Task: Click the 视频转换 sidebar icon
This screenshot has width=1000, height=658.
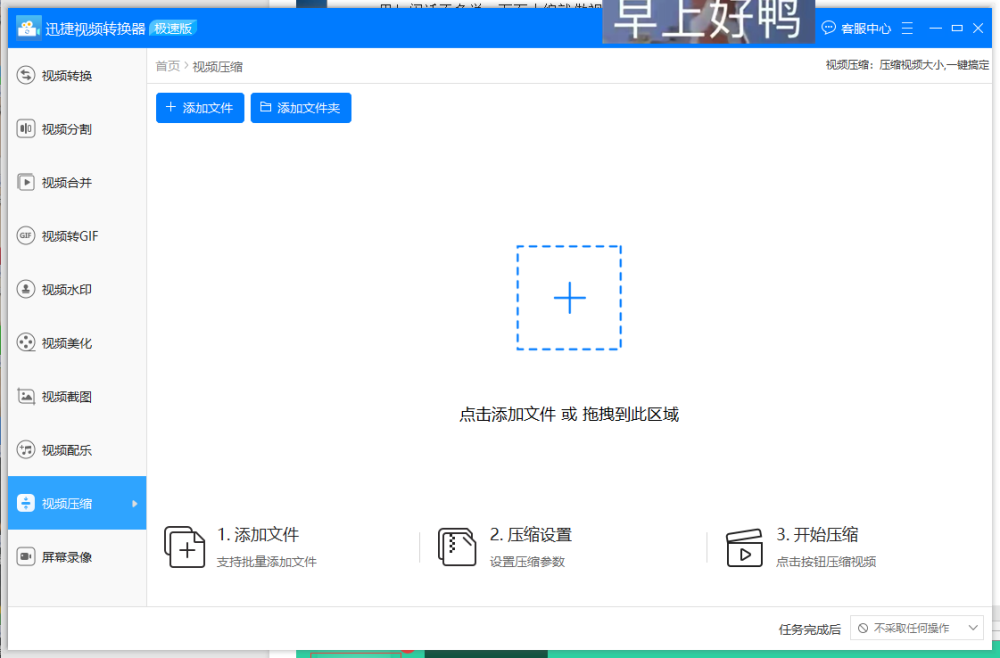Action: point(27,76)
